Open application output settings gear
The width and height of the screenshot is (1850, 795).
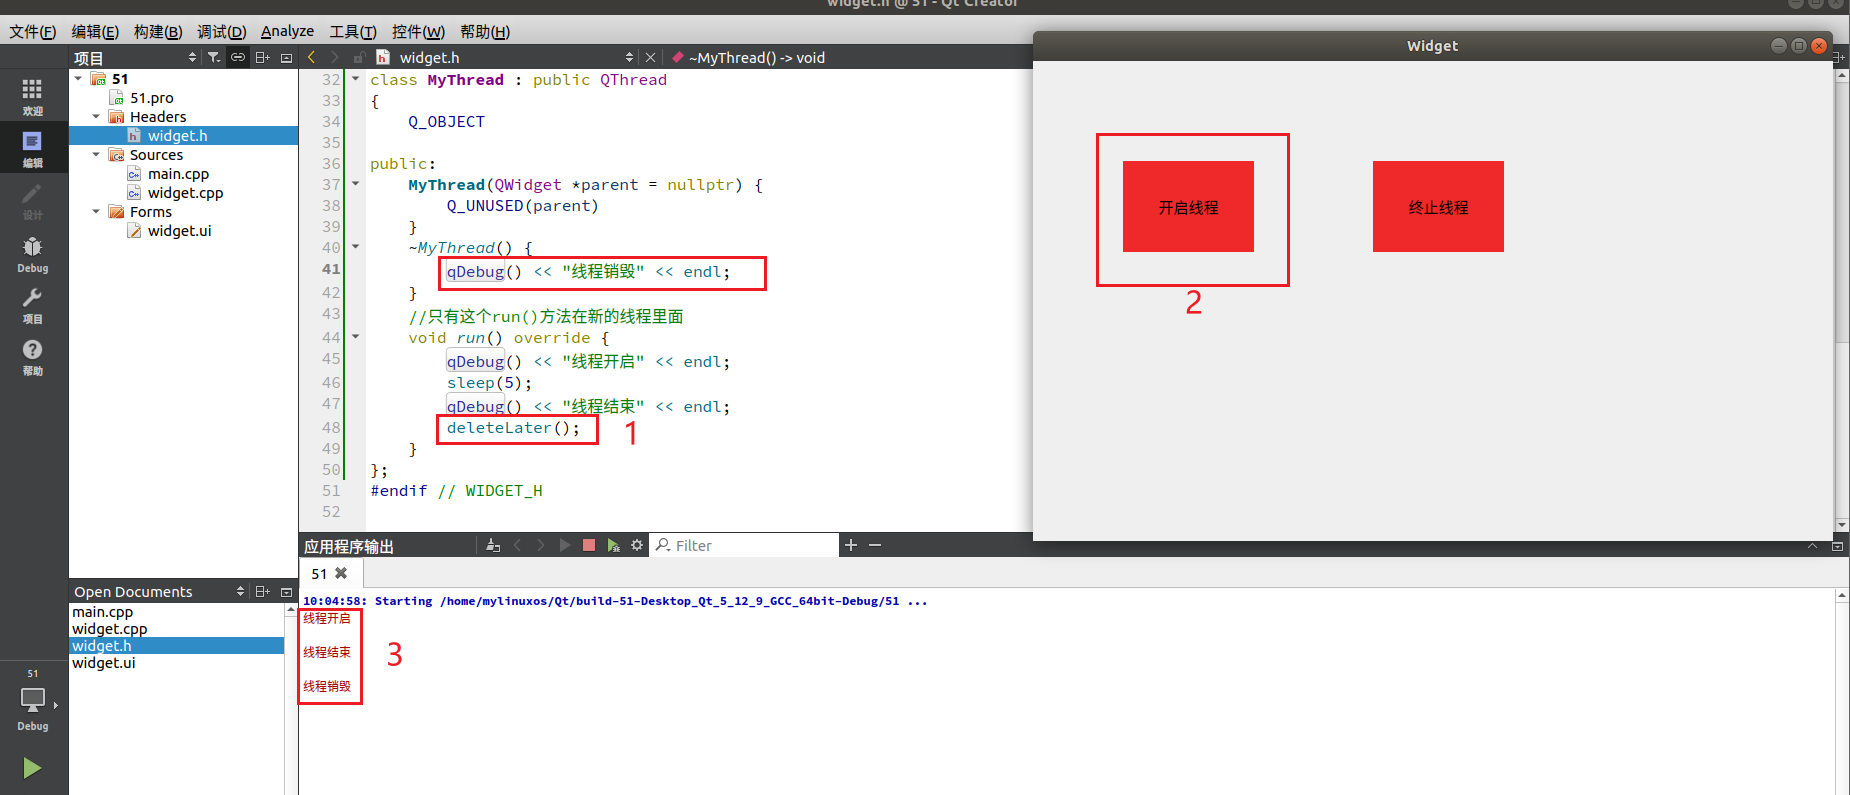(637, 545)
